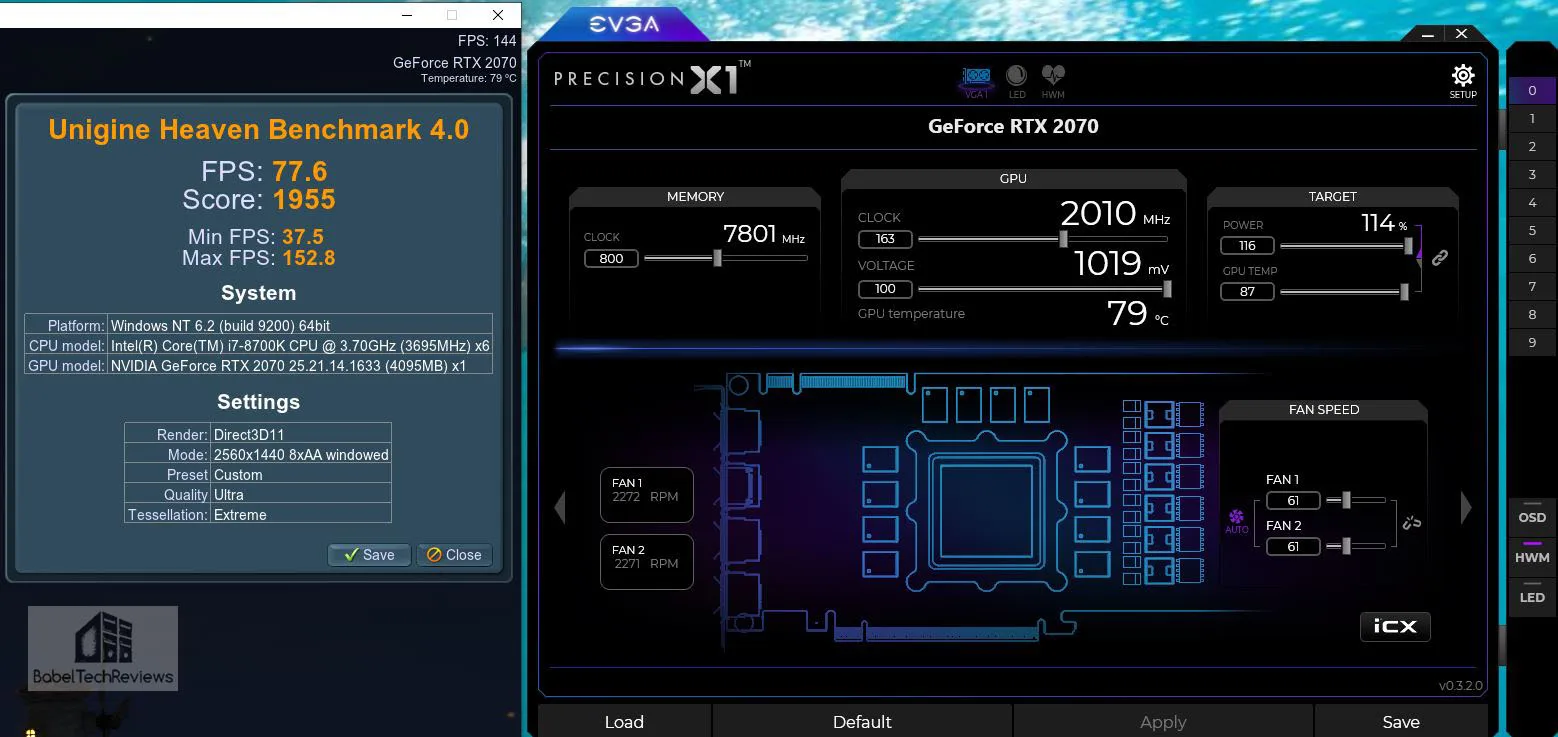Screen dimensions: 1558x737
Task: Click the Precision X1 logo
Action: pos(652,77)
